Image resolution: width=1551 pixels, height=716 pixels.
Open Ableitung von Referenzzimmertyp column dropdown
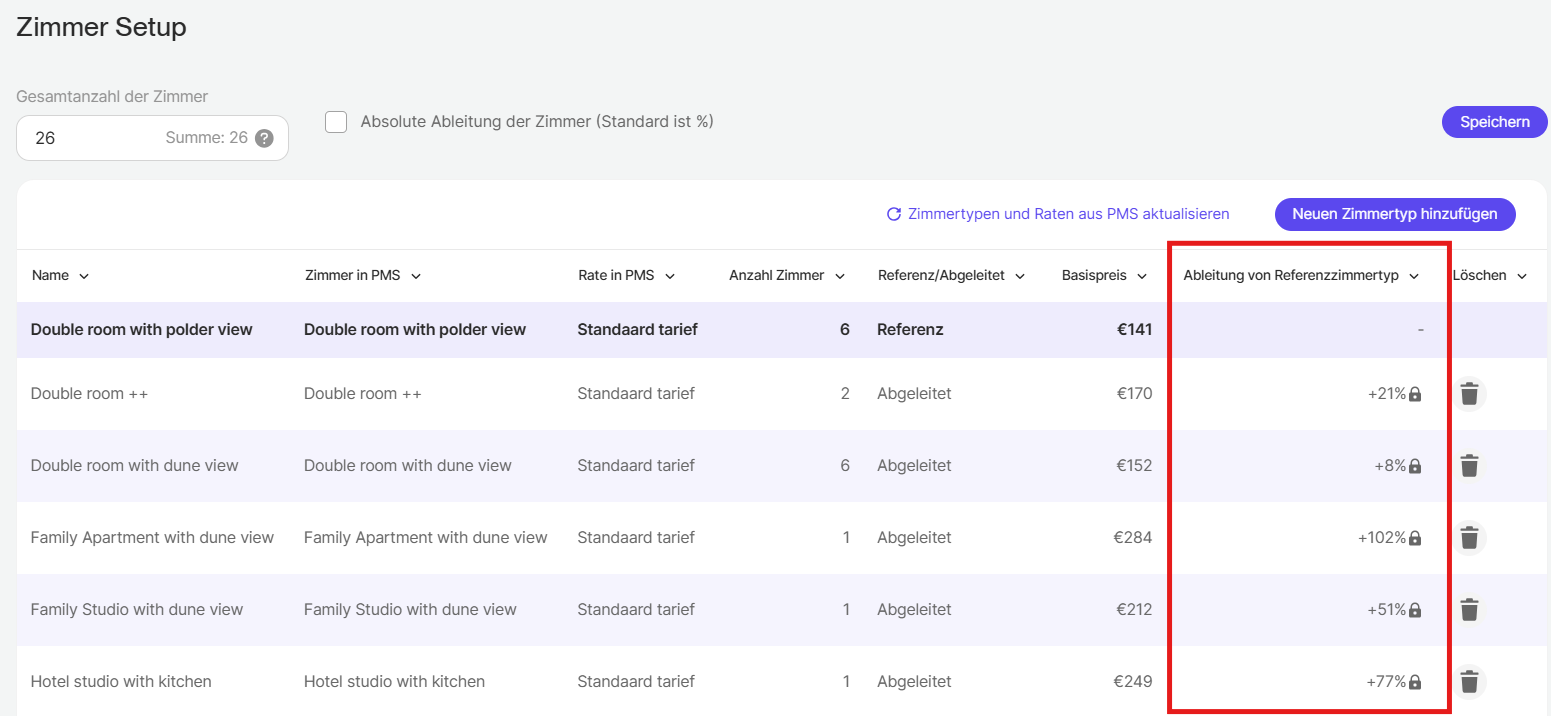click(x=1414, y=276)
